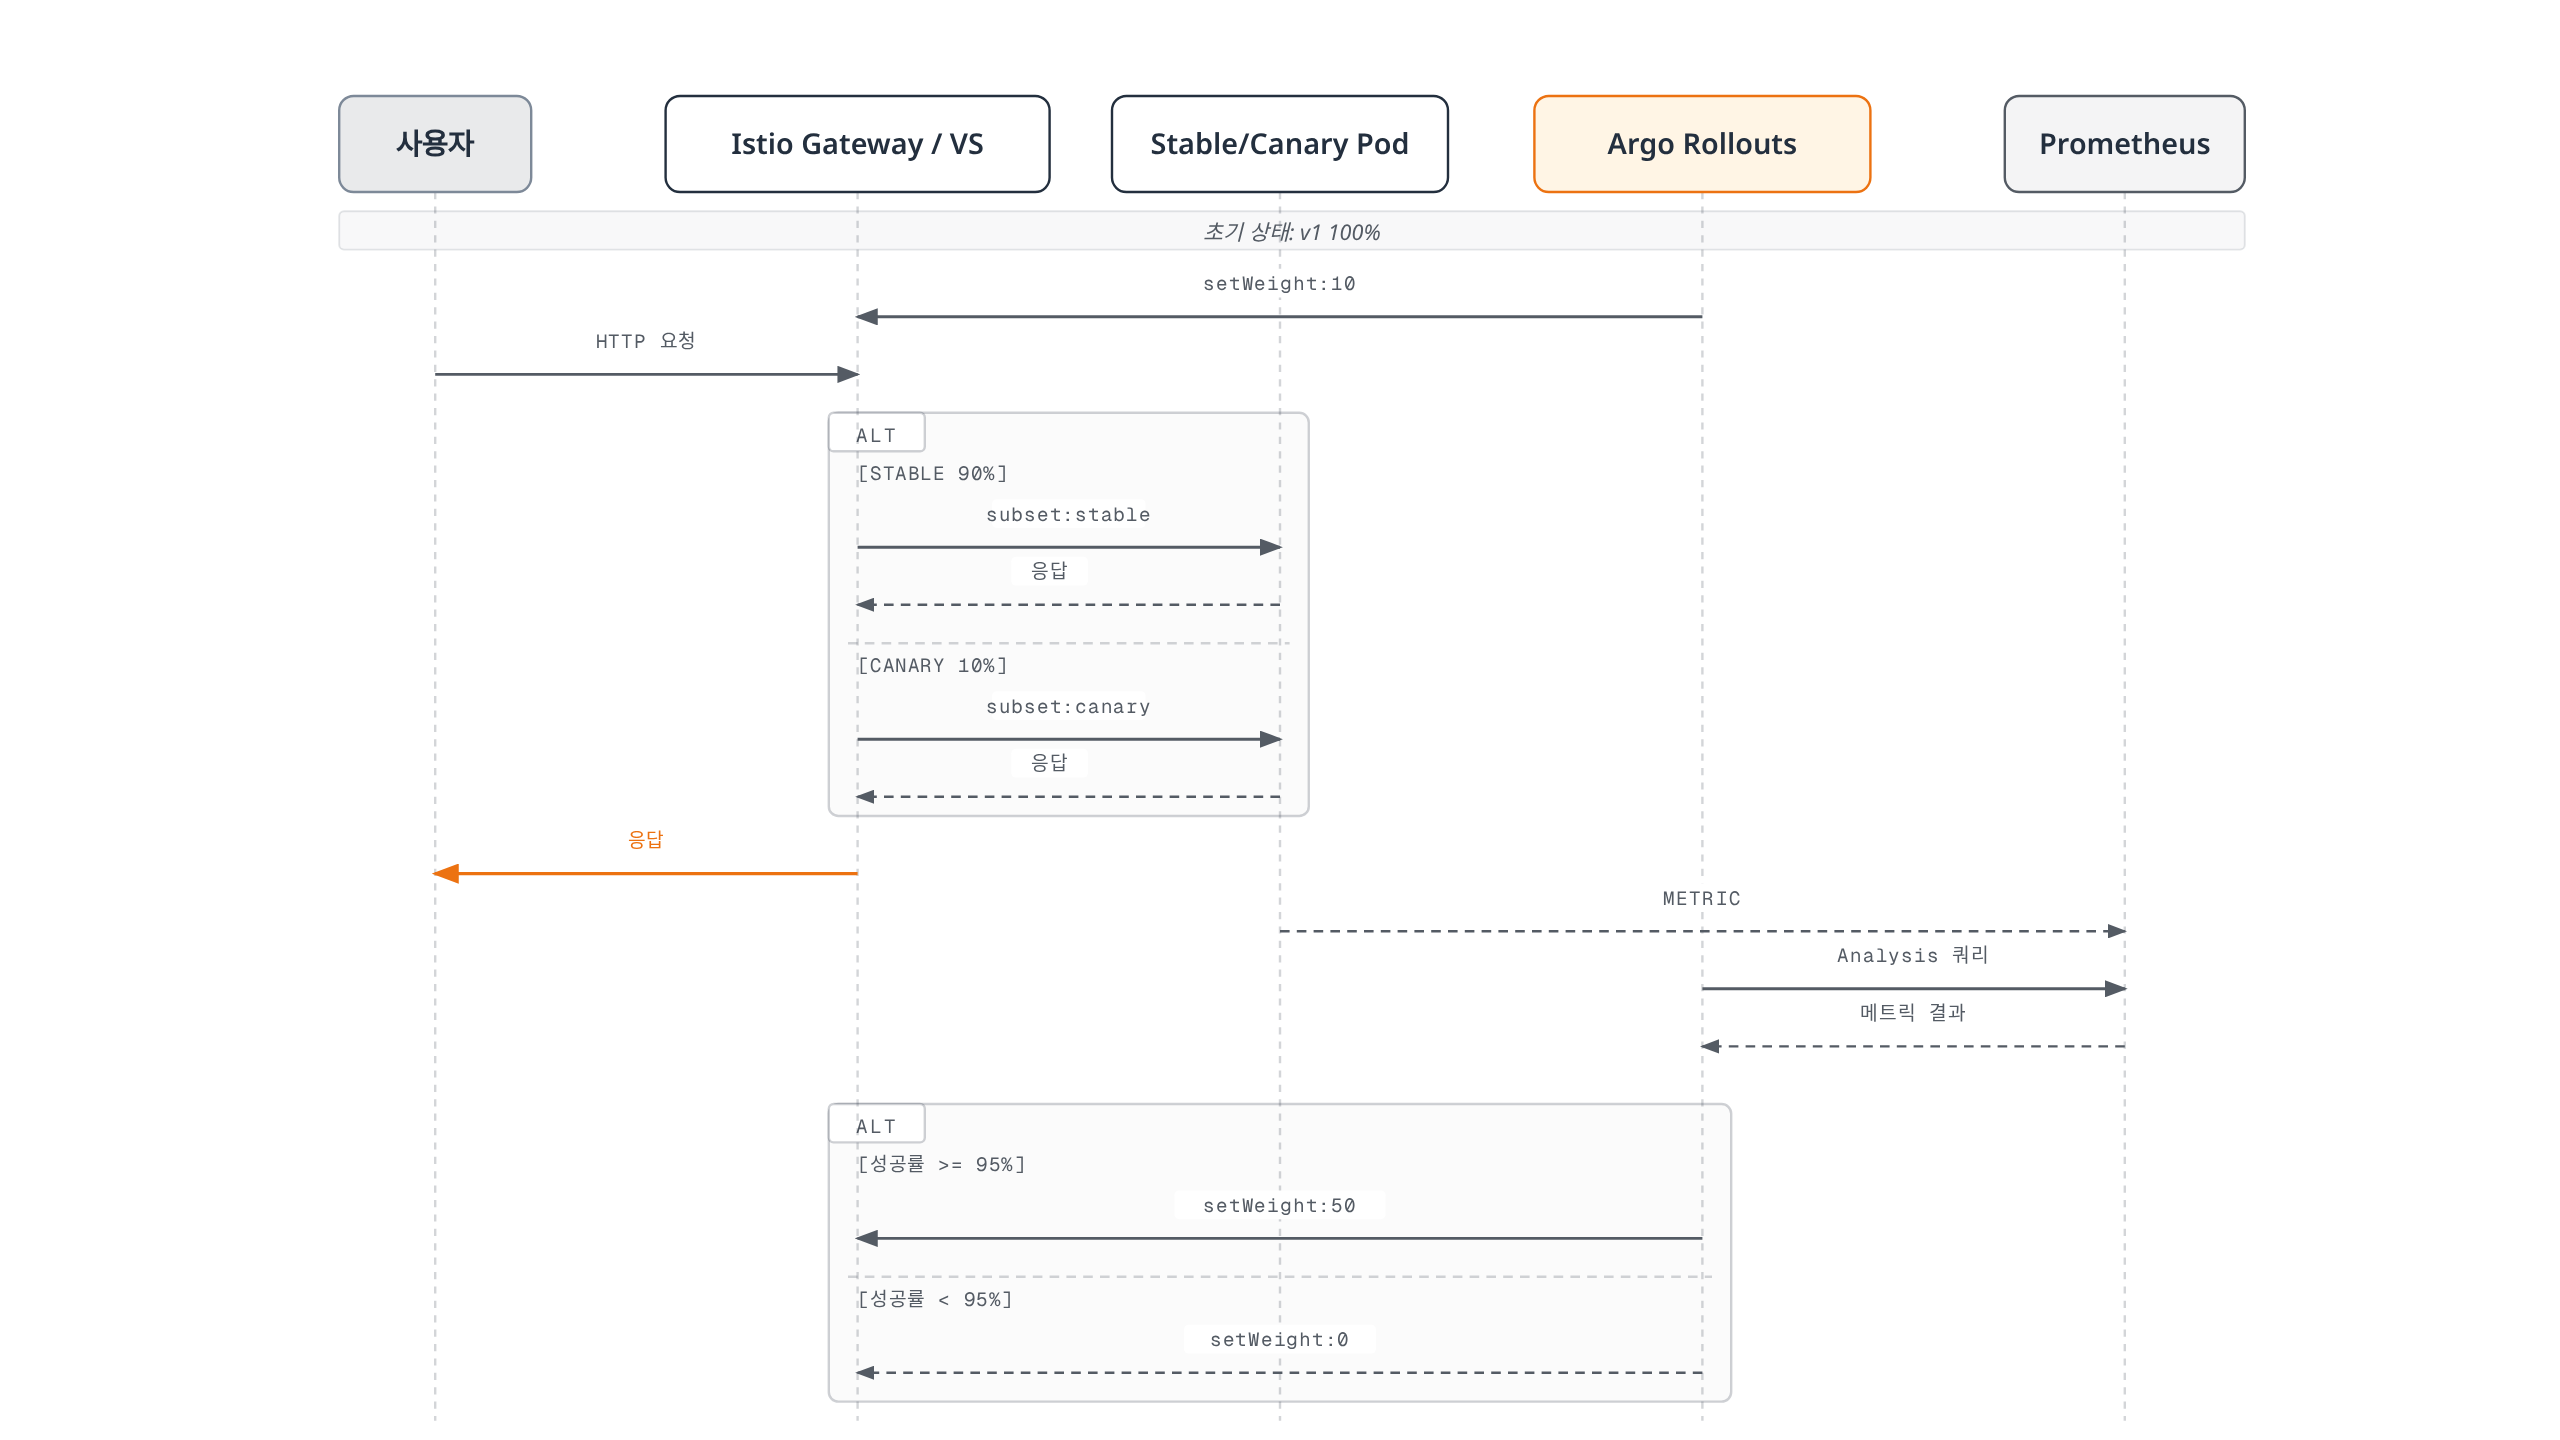Image resolution: width=2560 pixels, height=1440 pixels.
Task: Click the 'HTTP 요청' message label
Action: click(645, 341)
